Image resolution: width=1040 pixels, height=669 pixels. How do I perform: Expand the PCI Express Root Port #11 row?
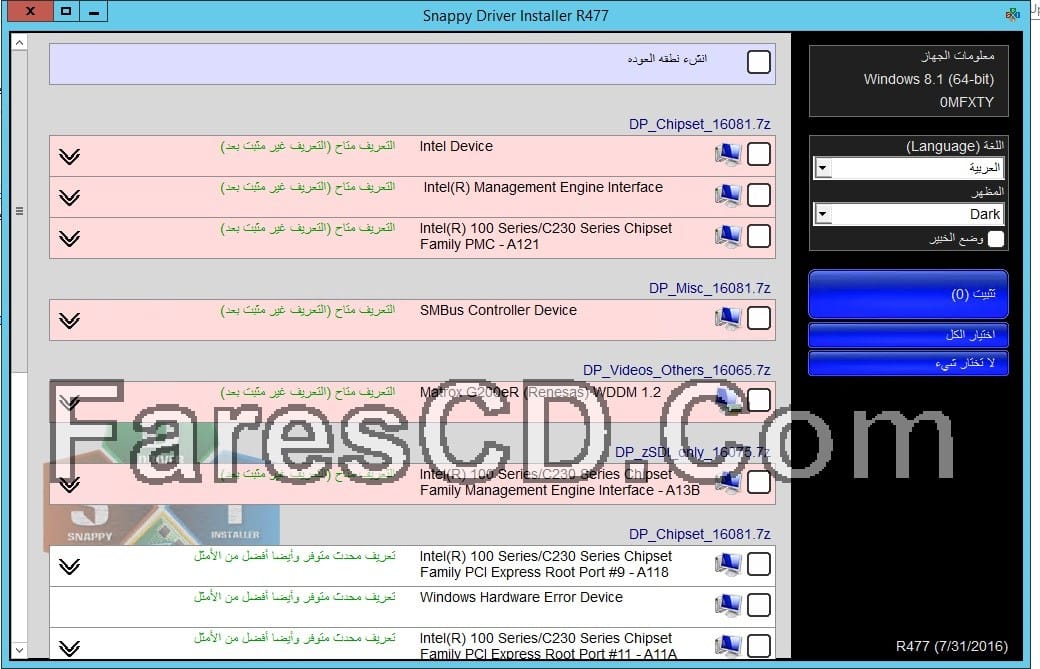(x=69, y=648)
